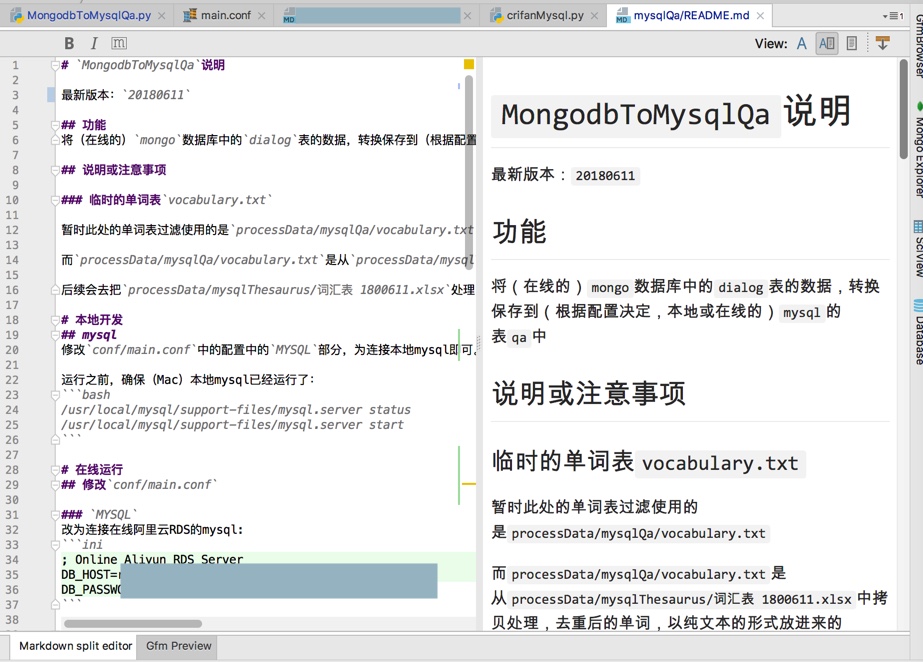Screen dimensions: 923x662
Task: Click the yellow inspection status indicator
Action: pos(469,64)
